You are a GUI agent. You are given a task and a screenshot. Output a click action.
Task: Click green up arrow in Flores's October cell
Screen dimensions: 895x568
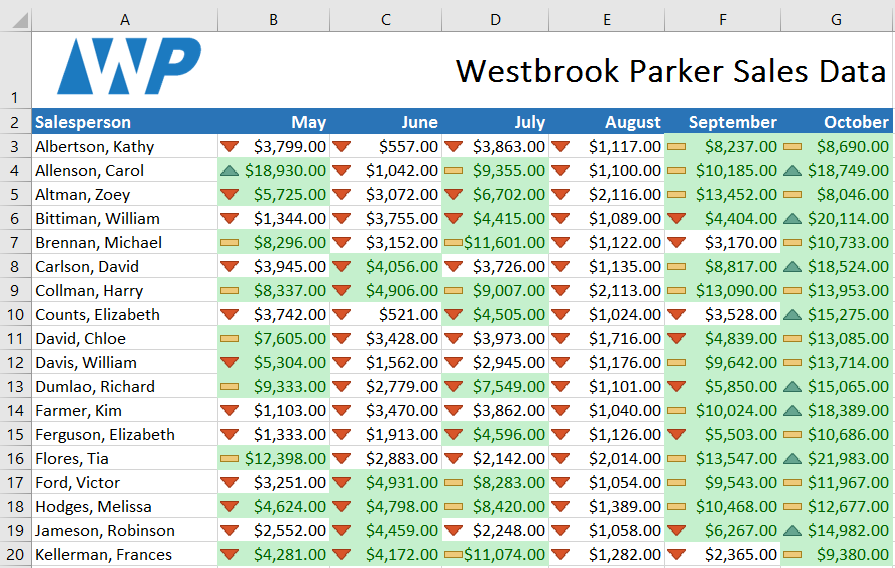(x=793, y=459)
